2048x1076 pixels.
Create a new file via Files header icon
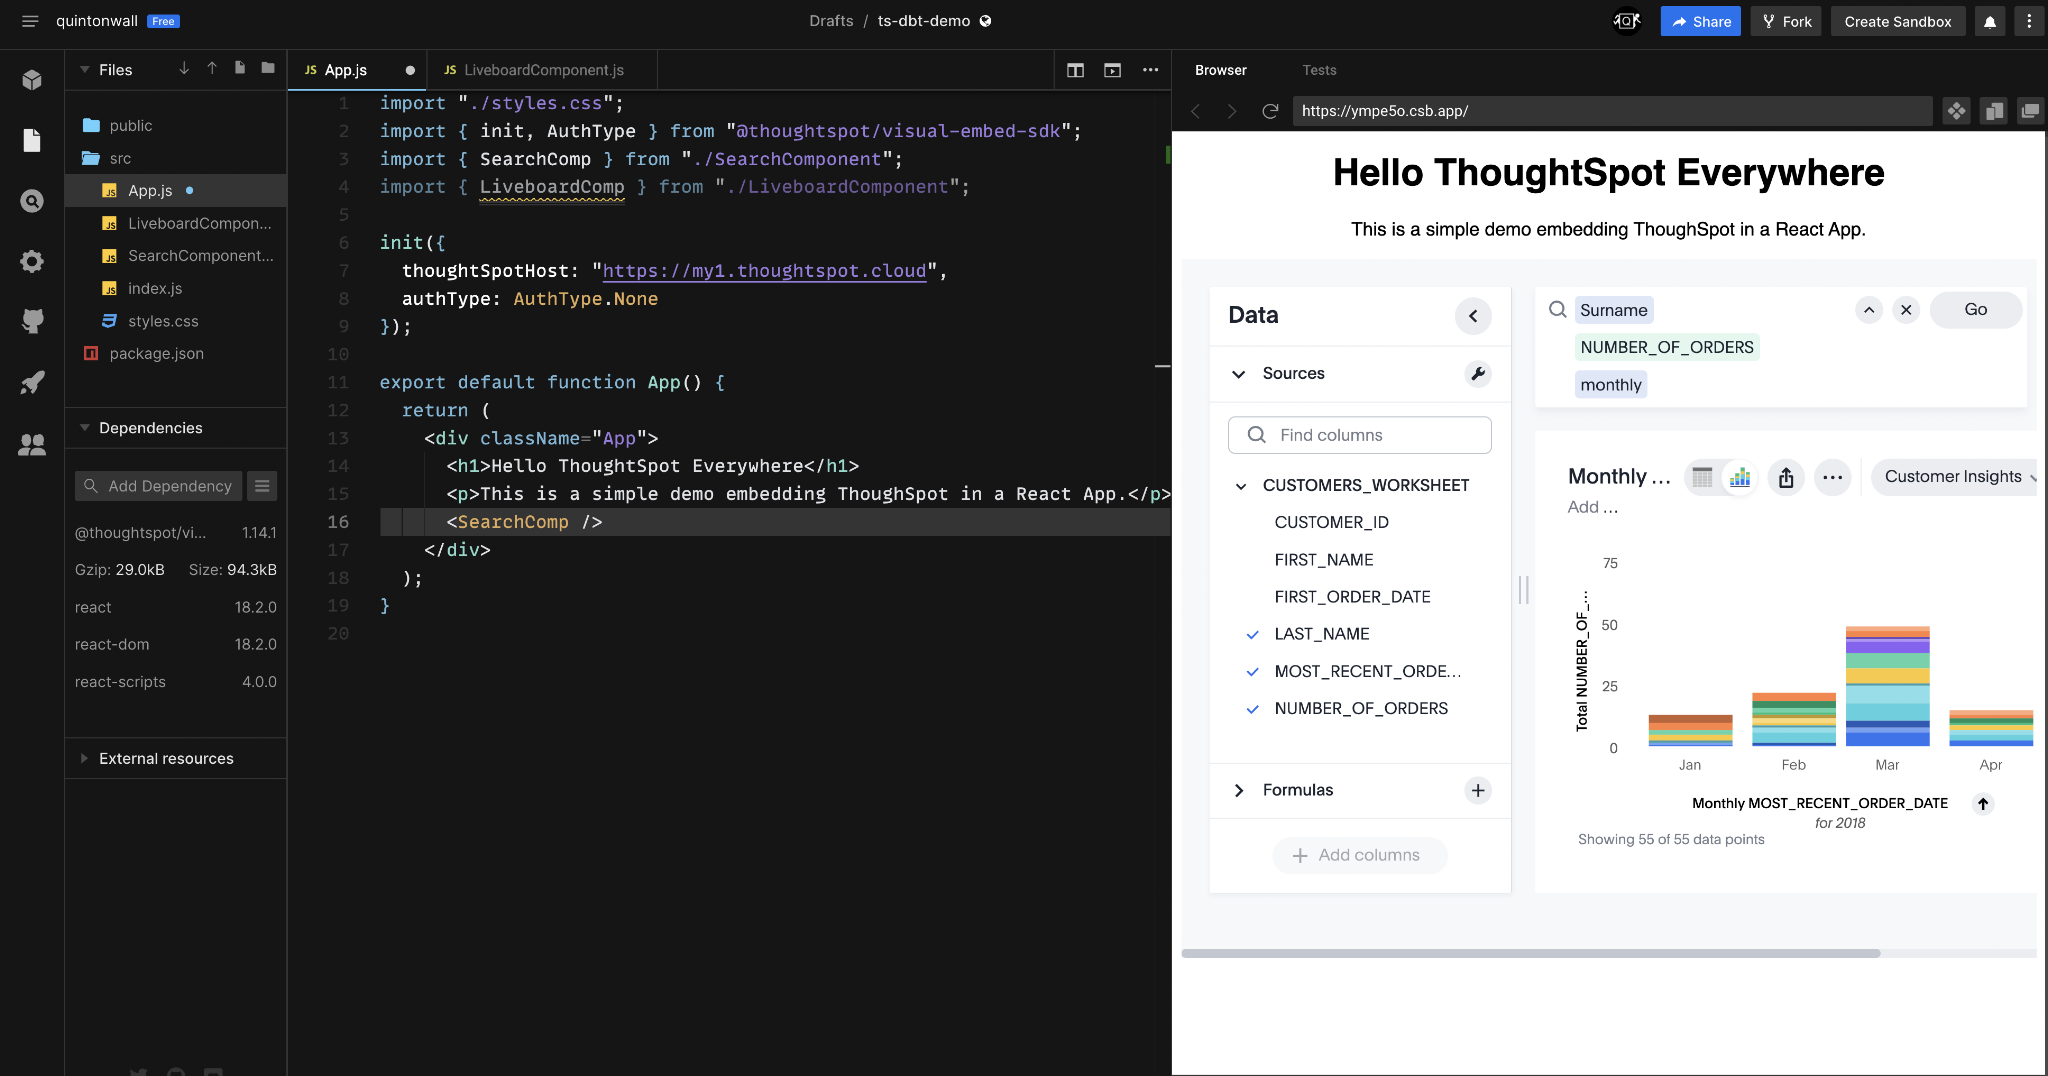(240, 68)
